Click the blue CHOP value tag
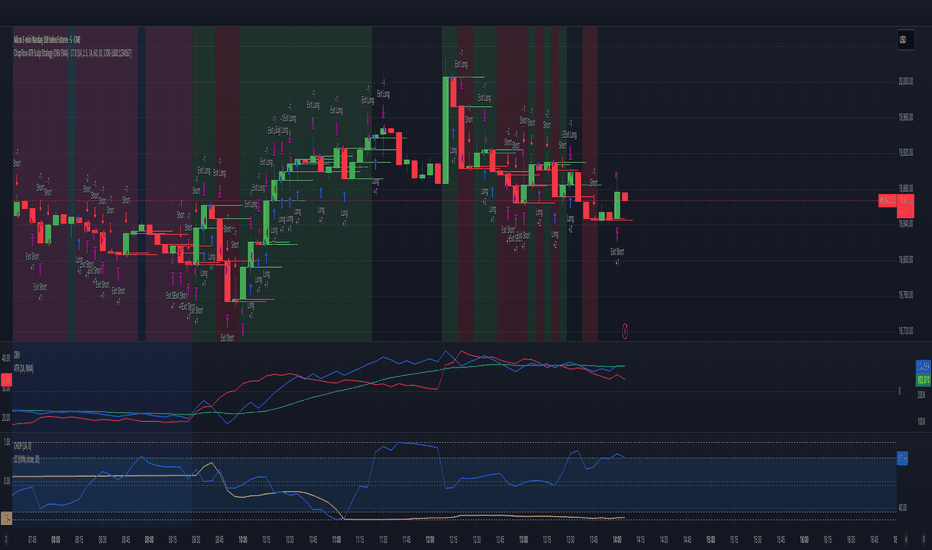This screenshot has height=550, width=932. click(902, 458)
